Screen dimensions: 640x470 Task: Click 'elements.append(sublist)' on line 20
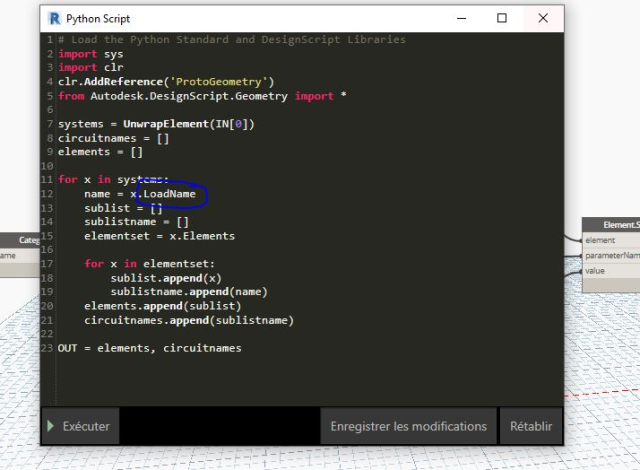163,306
